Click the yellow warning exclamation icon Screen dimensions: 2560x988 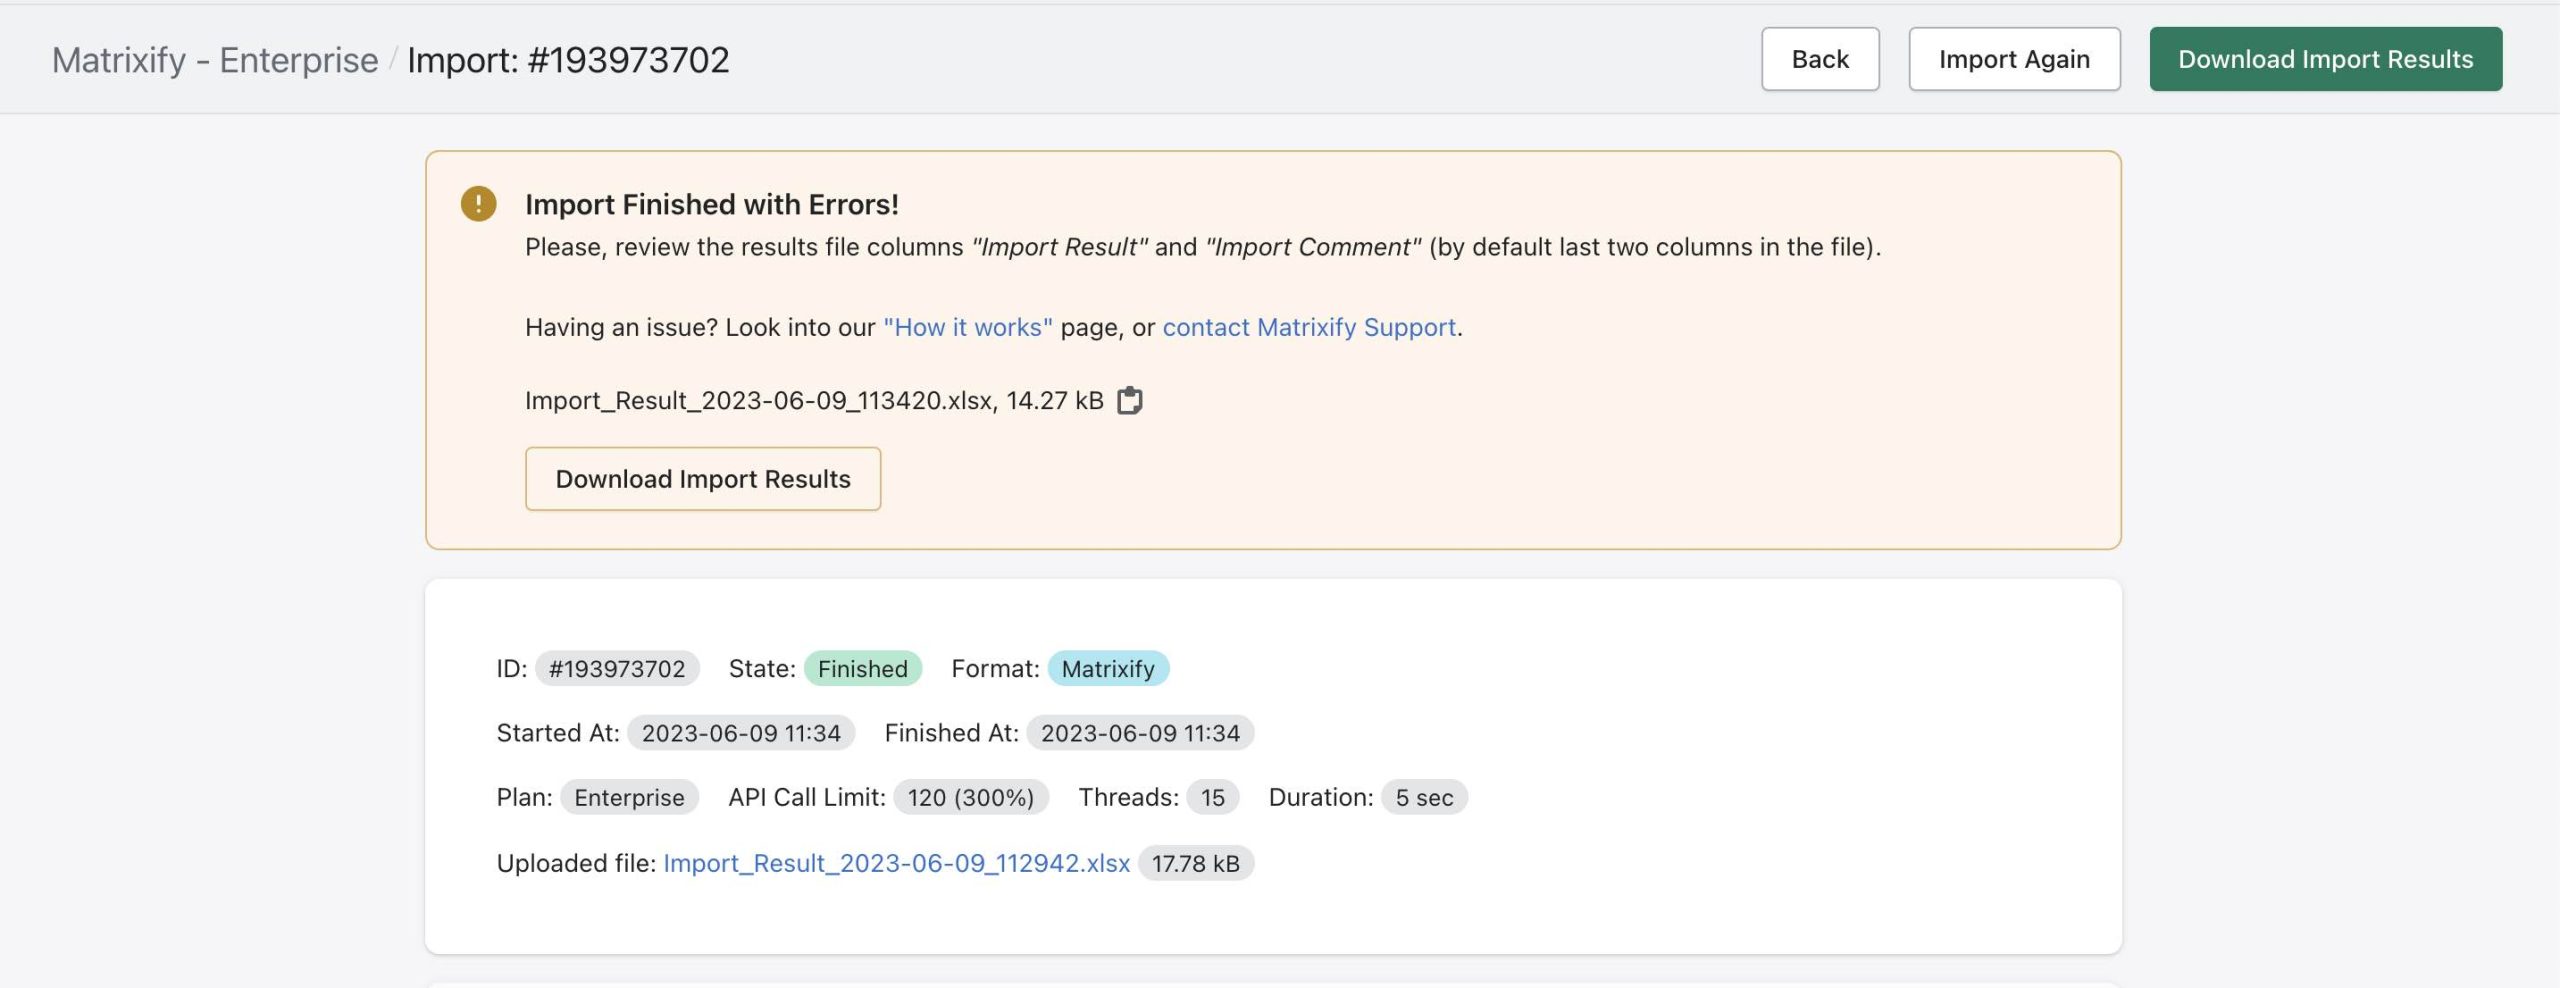pos(478,204)
